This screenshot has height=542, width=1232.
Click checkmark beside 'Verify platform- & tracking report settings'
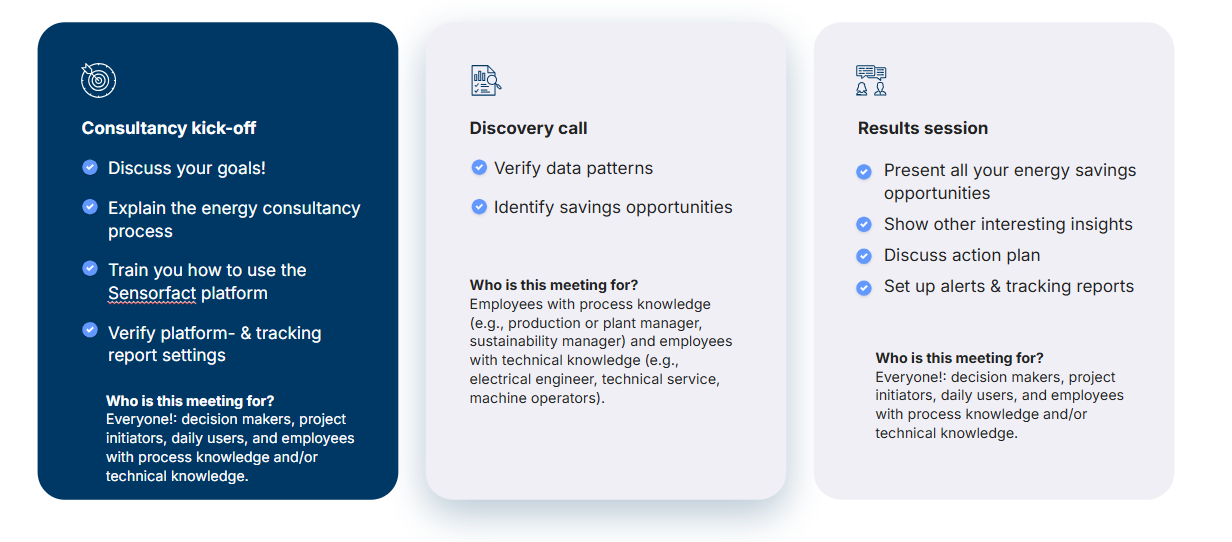click(x=90, y=330)
